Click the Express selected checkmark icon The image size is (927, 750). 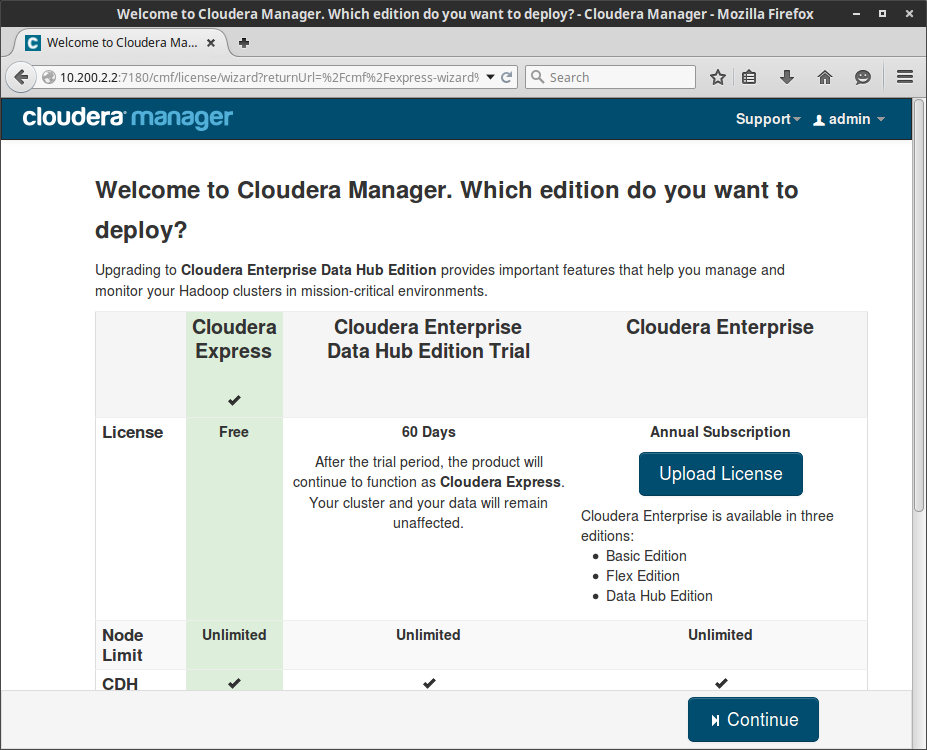tap(234, 400)
